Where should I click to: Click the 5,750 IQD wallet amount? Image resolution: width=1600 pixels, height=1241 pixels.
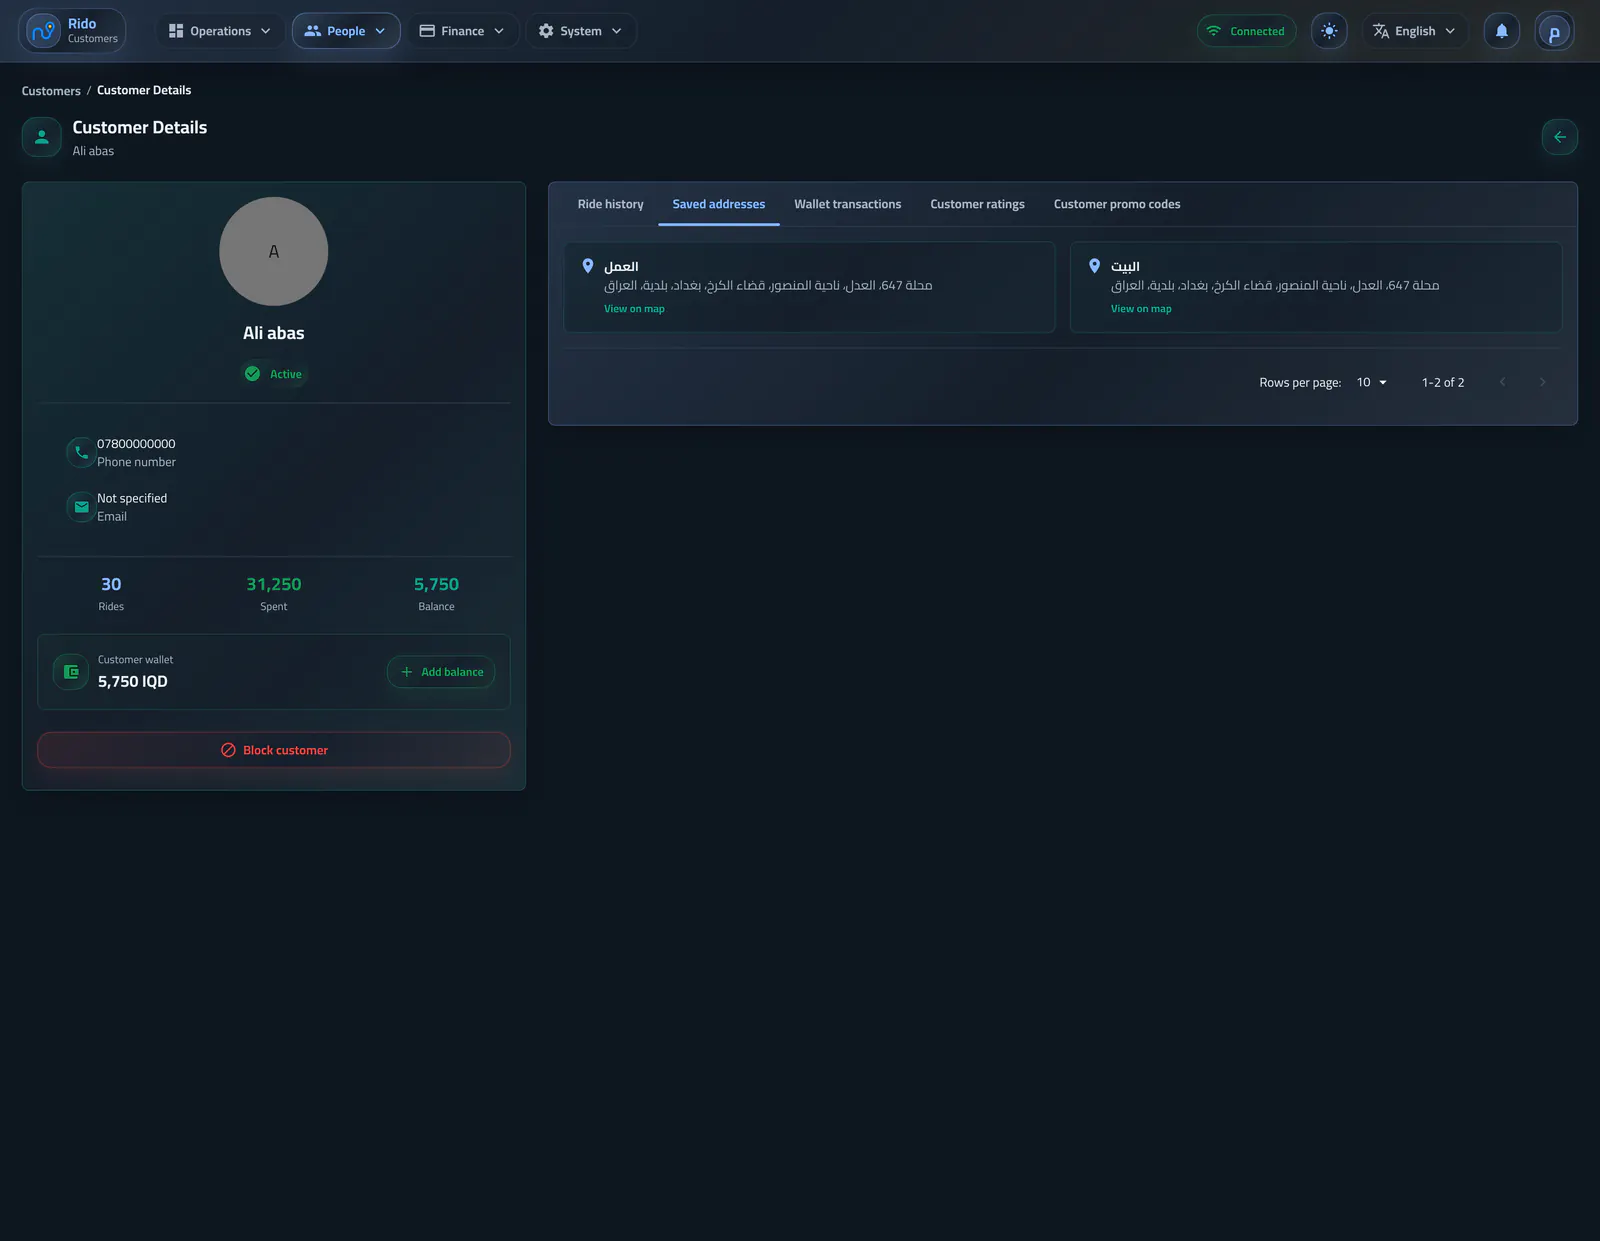[133, 681]
